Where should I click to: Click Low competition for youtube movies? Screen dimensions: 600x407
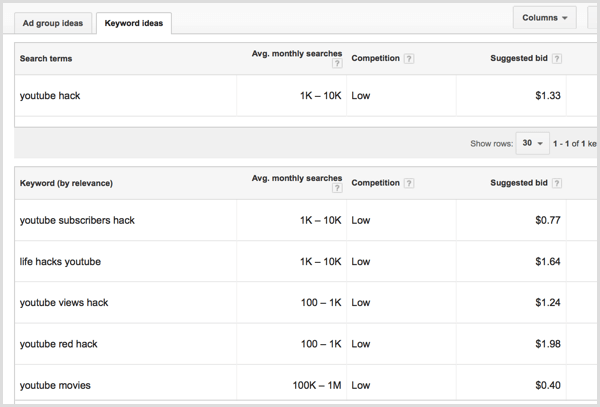[x=361, y=385]
